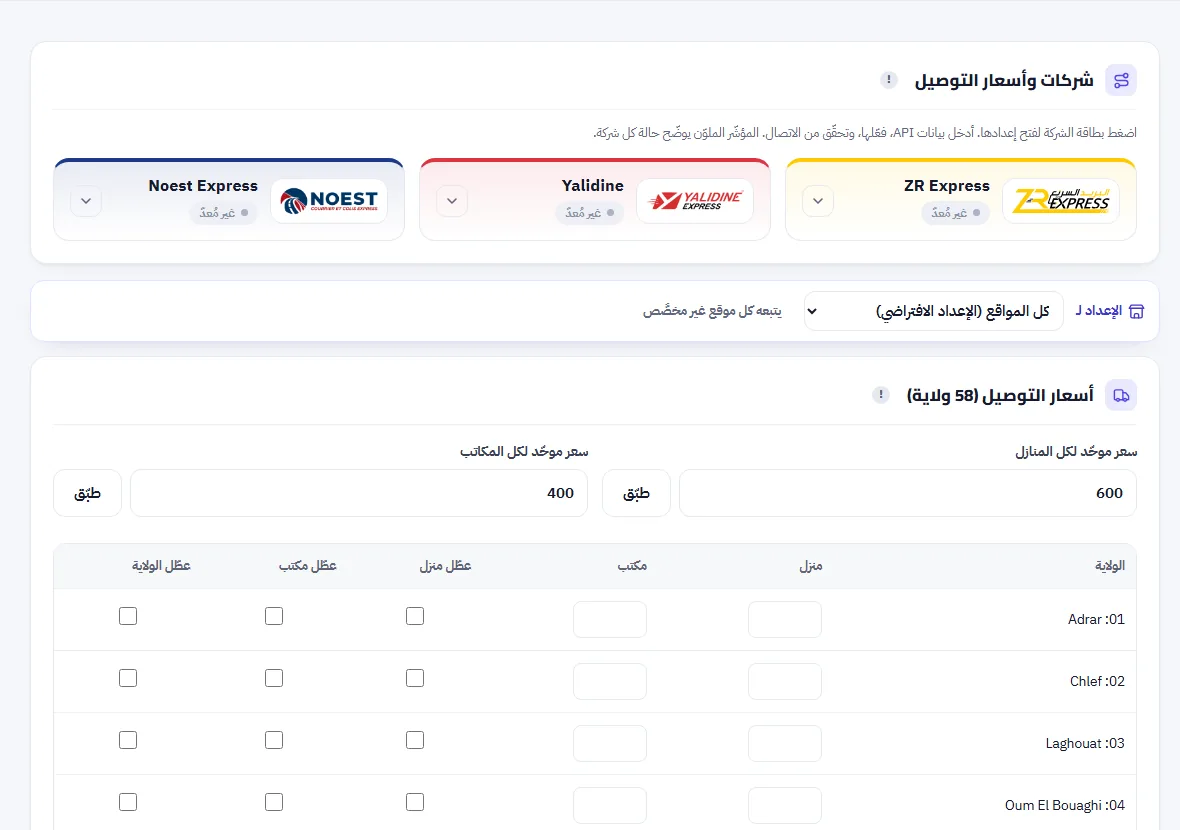The height and width of the screenshot is (830, 1180).
Task: Click the truck icon beside أسعار التوصيل
Action: pyautogui.click(x=1121, y=395)
